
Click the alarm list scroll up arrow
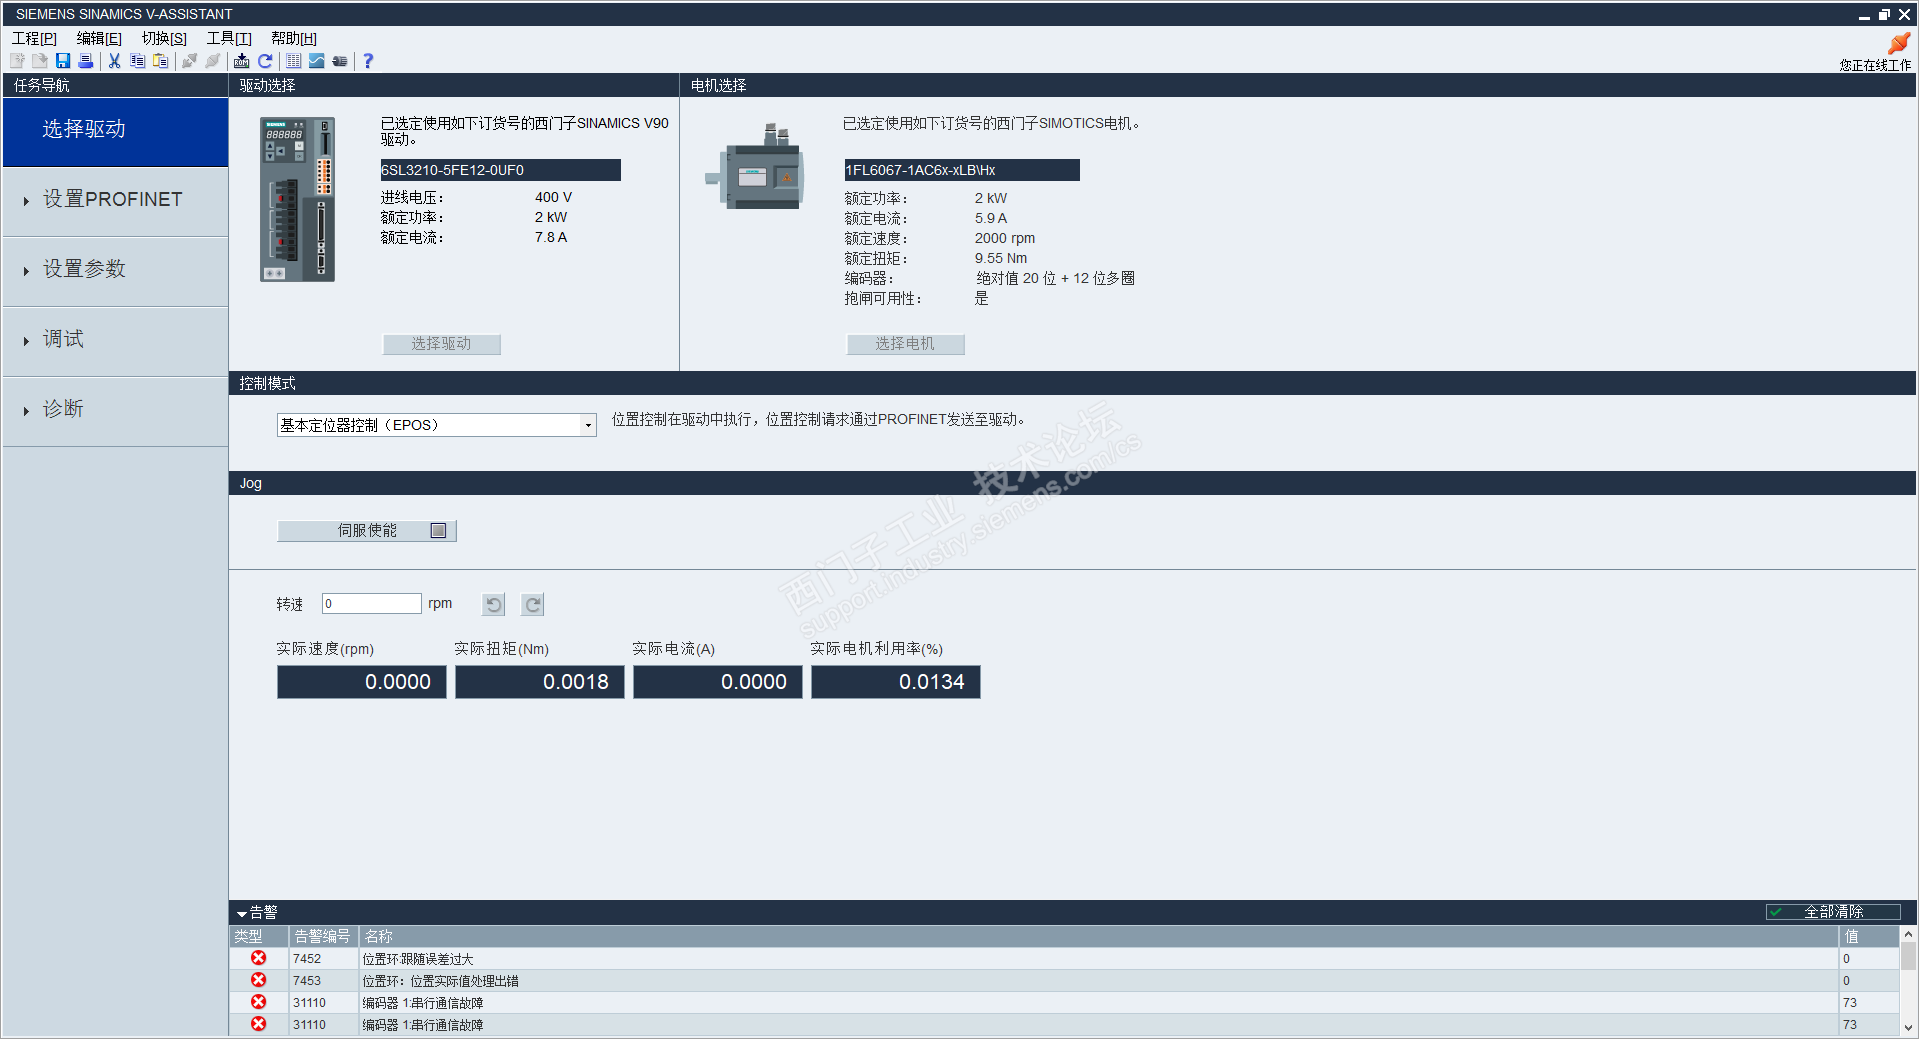click(x=1909, y=934)
